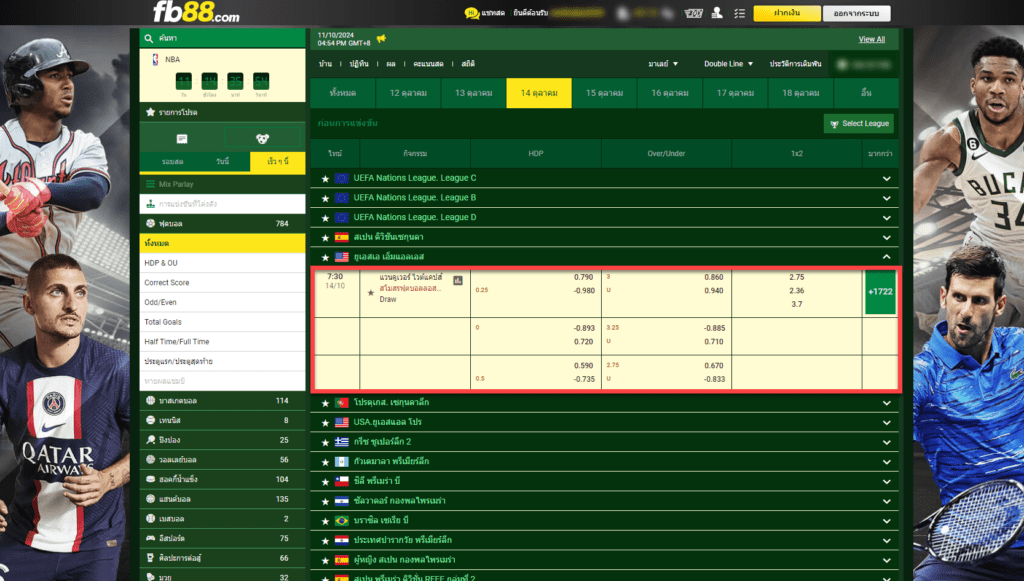
Task: Click the combat sports icon, count 66
Action: [x=151, y=557]
